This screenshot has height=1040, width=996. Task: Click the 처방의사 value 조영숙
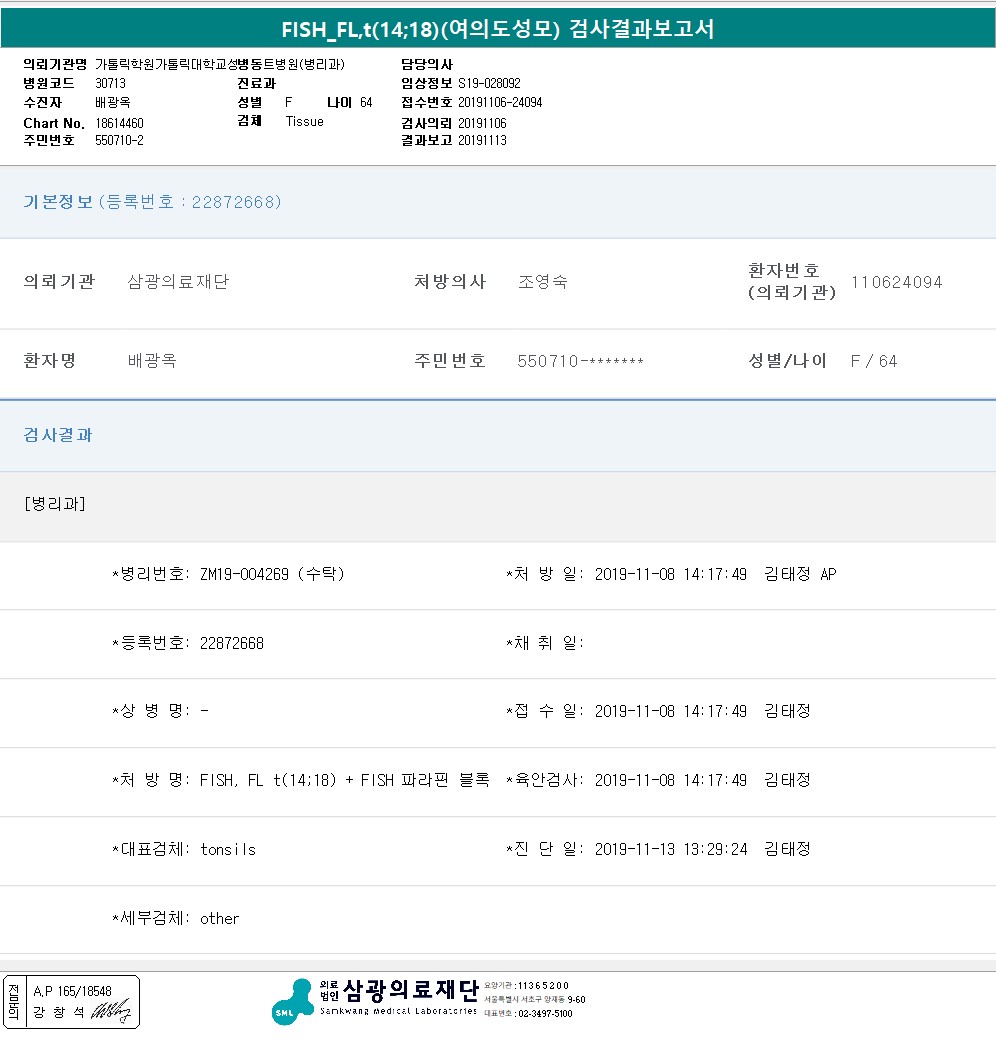click(x=543, y=282)
